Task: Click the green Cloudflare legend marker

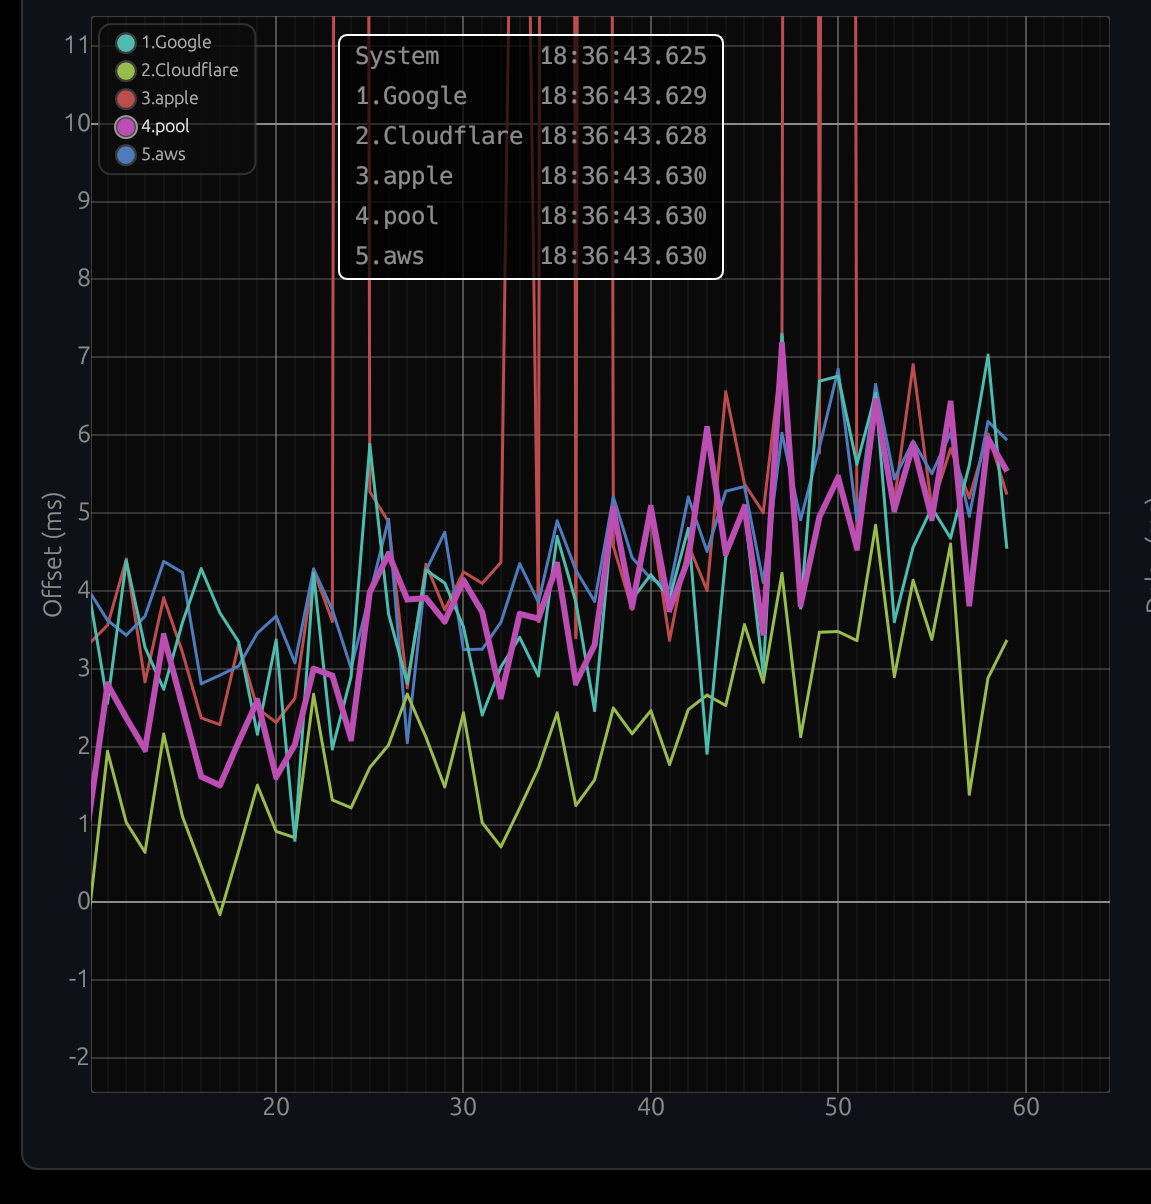Action: pos(126,70)
